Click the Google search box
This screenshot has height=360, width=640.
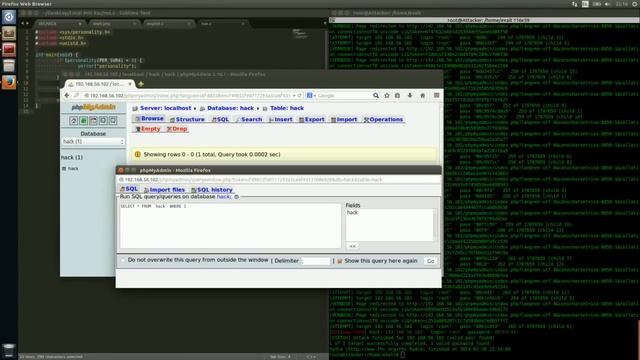(x=344, y=96)
